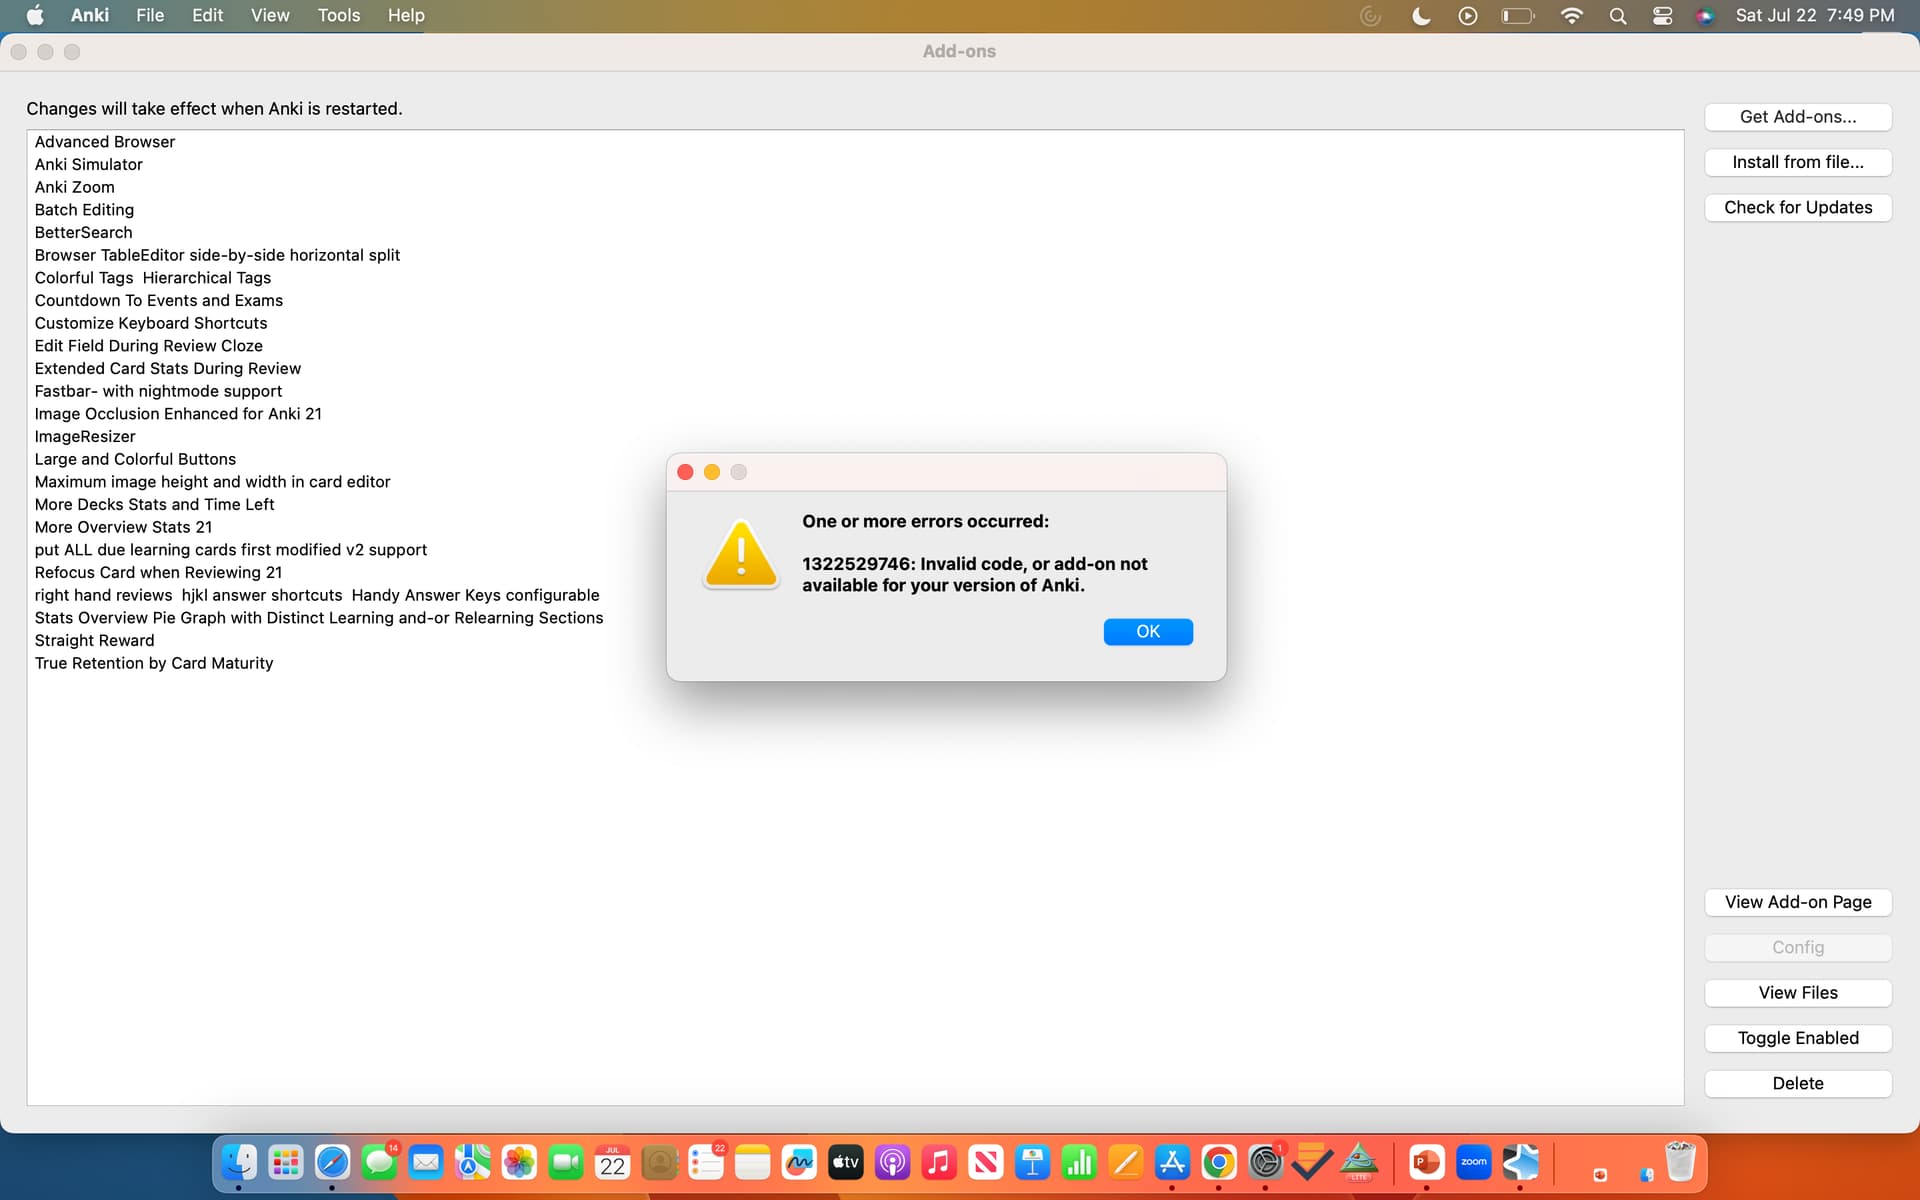Click the yellow warning icon in the dialog
The height and width of the screenshot is (1200, 1920).
[x=740, y=554]
